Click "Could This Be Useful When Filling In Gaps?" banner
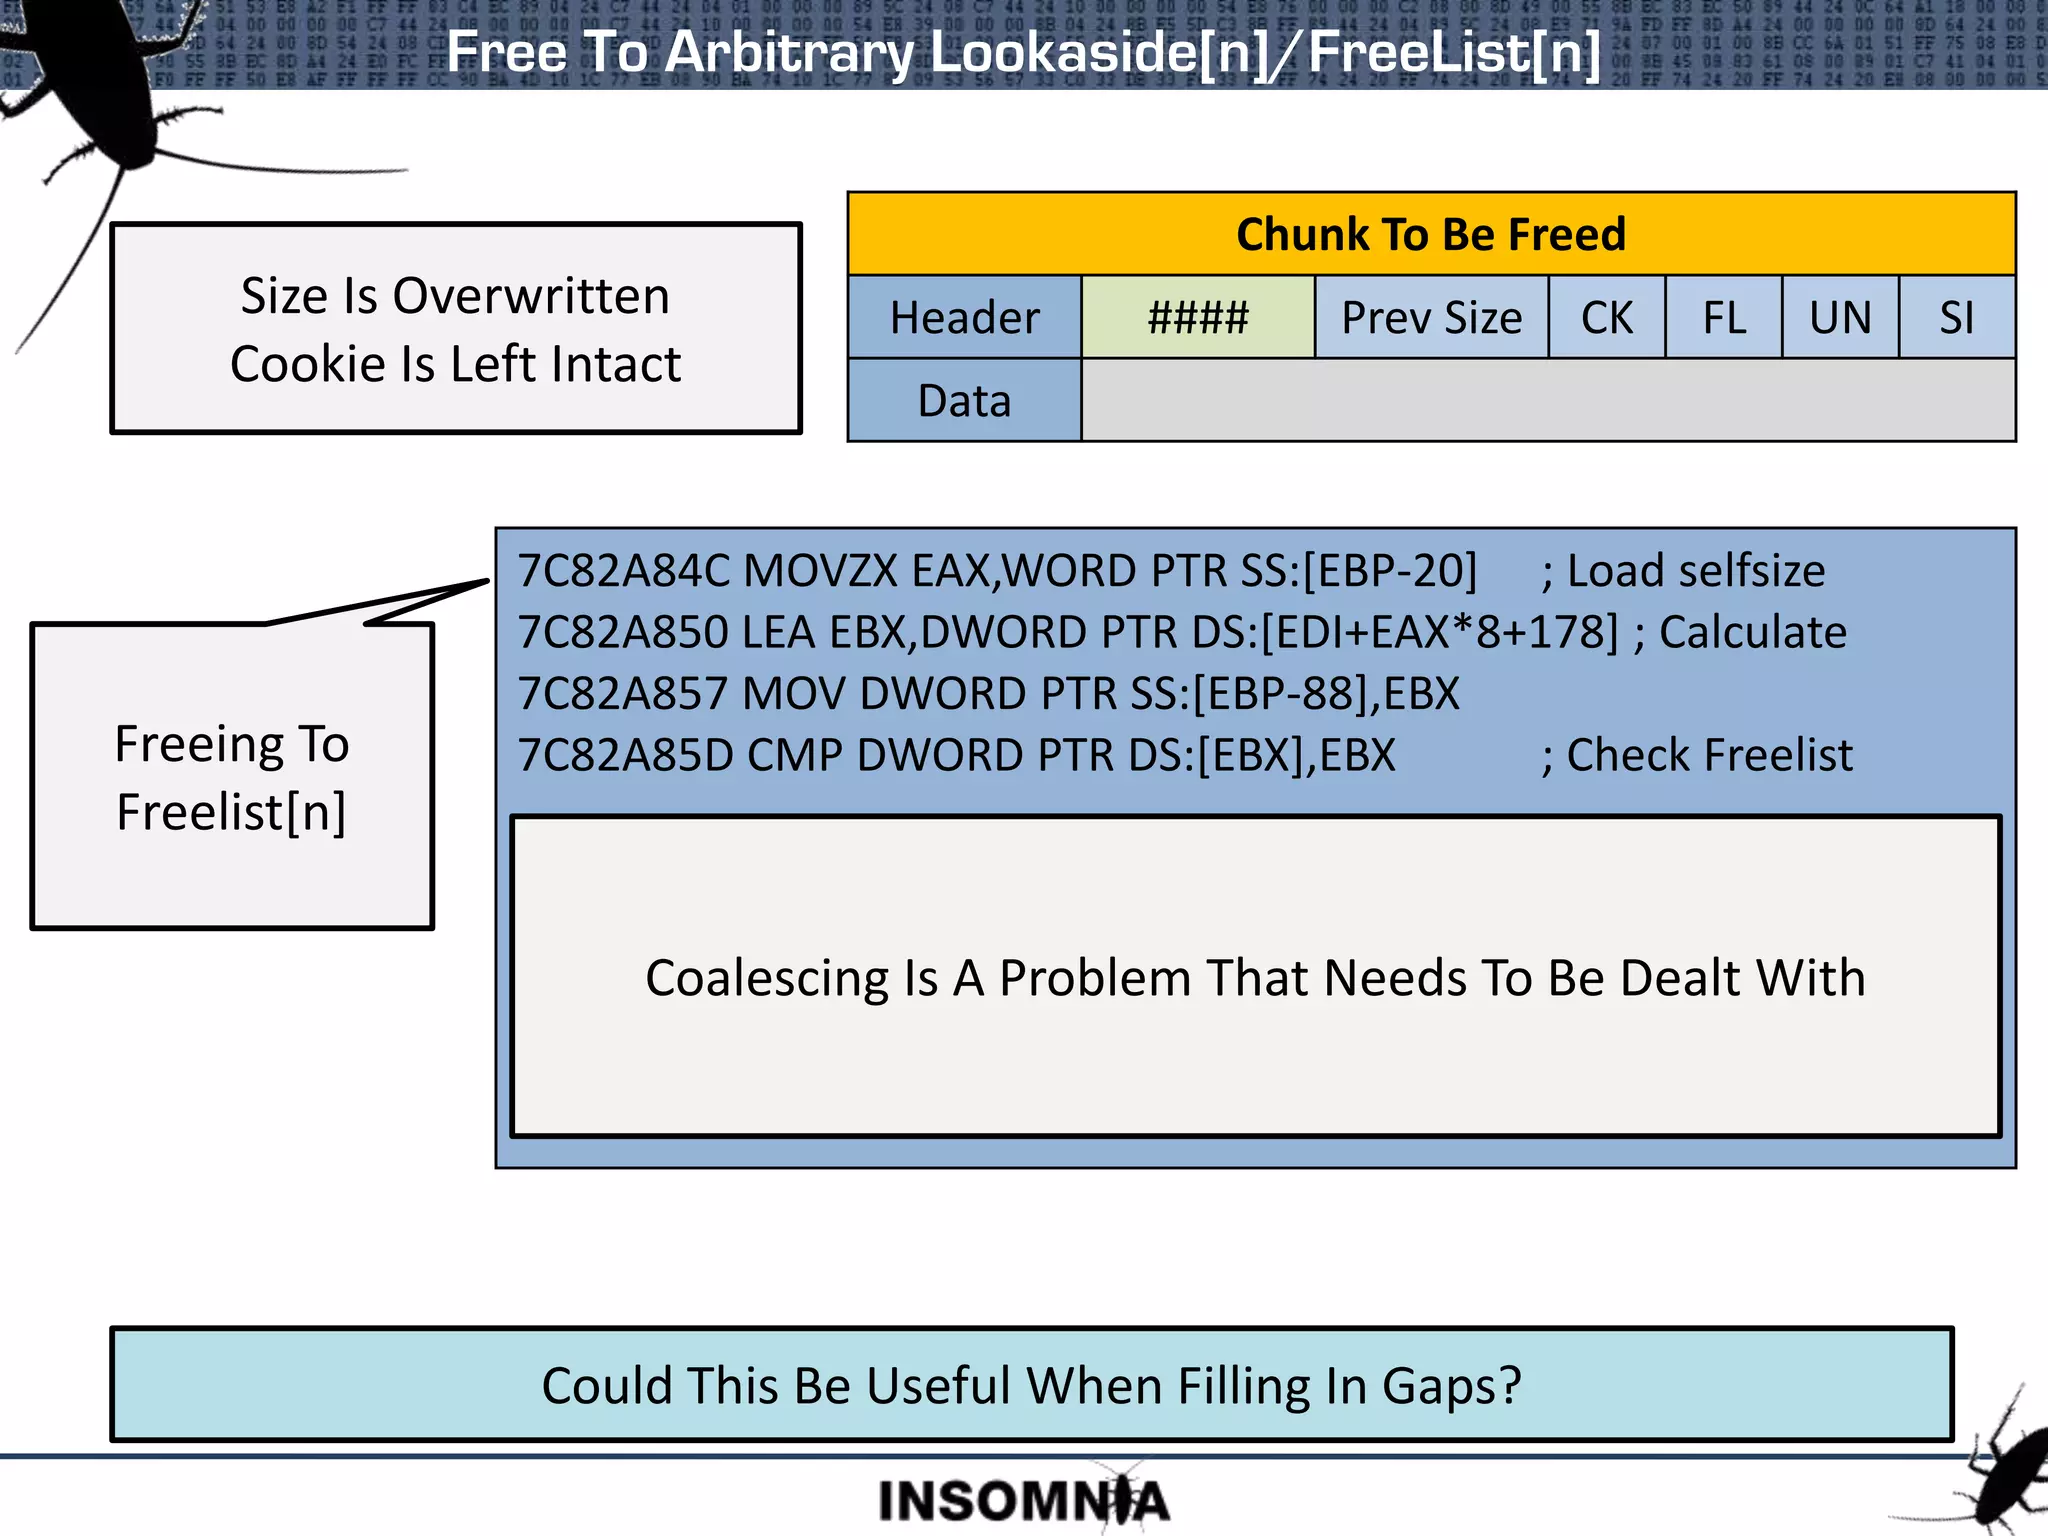This screenshot has width=2048, height=1536. tap(1032, 1385)
